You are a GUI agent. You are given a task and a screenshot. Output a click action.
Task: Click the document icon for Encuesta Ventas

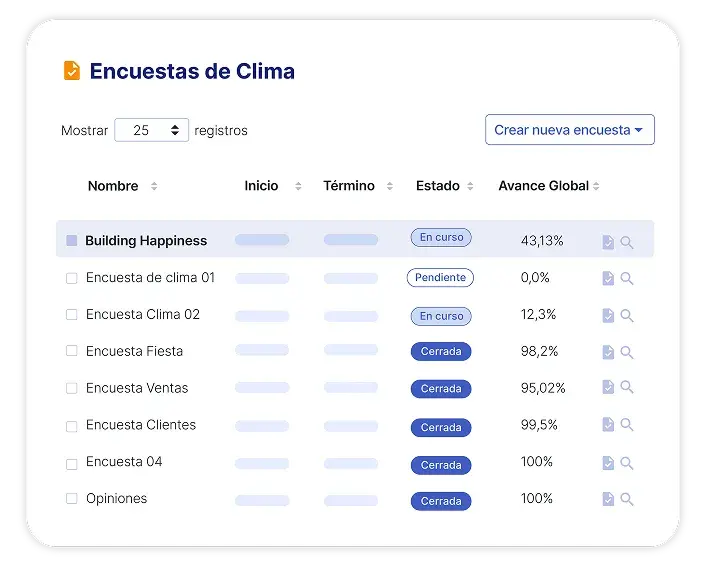608,388
